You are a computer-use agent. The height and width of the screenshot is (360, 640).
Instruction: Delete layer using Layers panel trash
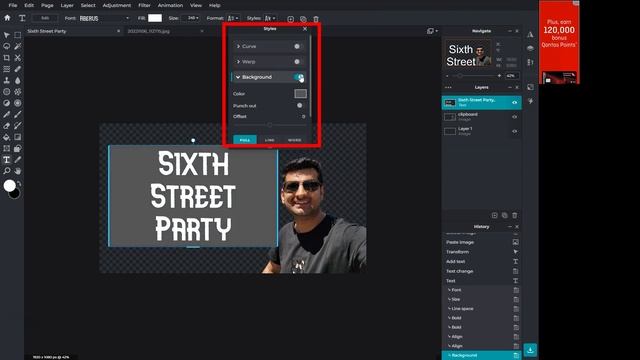pos(515,215)
